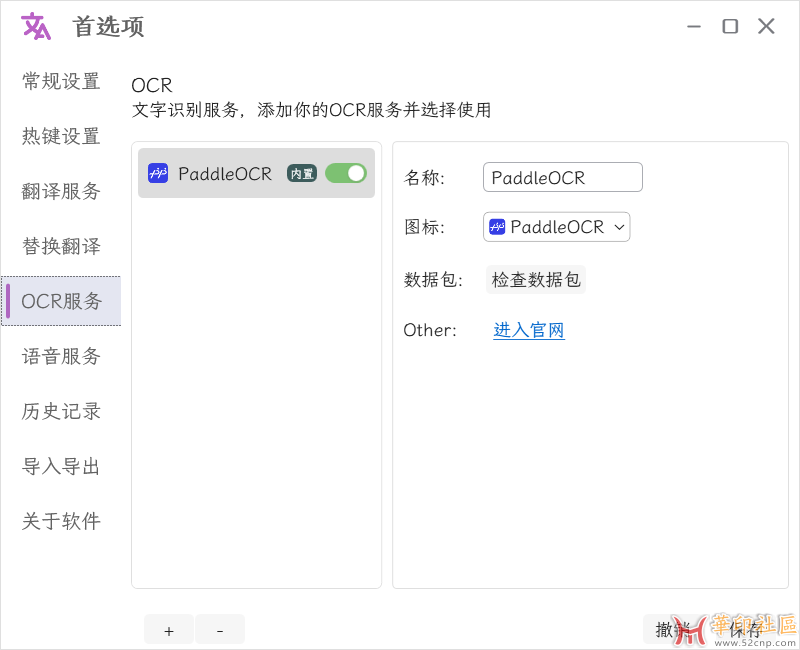Click the 内置 badge on PaddleOCR
Screen dimensions: 800x650
(x=304, y=173)
